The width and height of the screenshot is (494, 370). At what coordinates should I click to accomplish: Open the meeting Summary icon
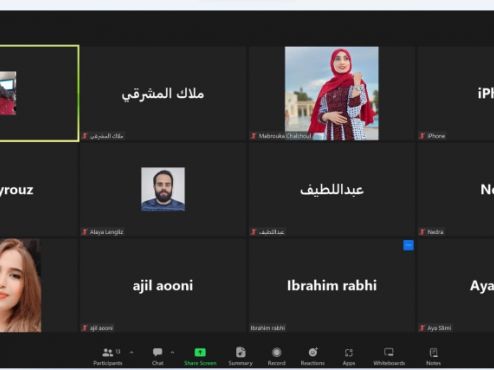[x=240, y=352]
